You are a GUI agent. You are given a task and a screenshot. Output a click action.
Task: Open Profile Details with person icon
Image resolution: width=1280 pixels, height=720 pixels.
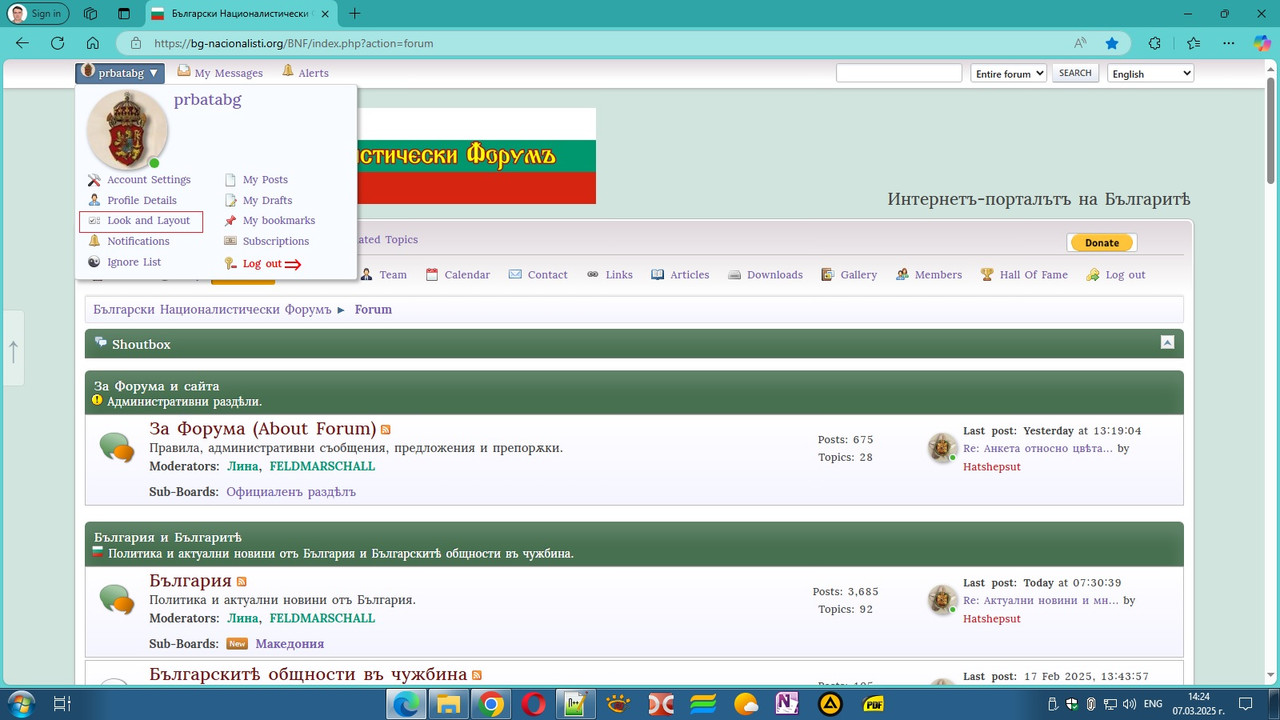pos(132,200)
